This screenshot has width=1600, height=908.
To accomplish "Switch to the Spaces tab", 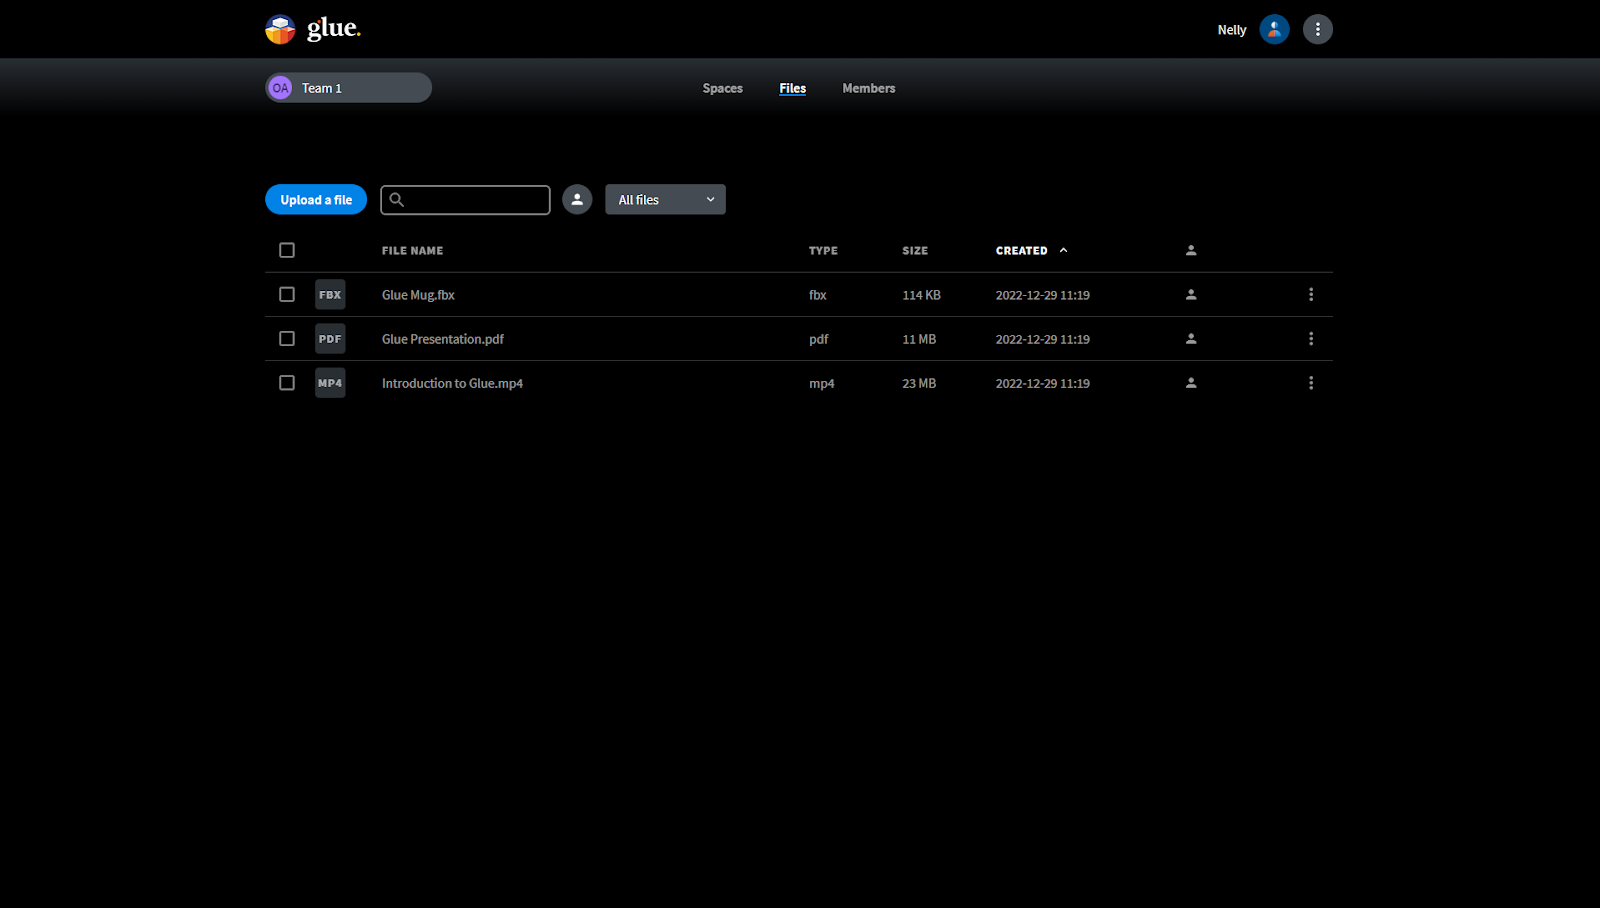I will 722,88.
